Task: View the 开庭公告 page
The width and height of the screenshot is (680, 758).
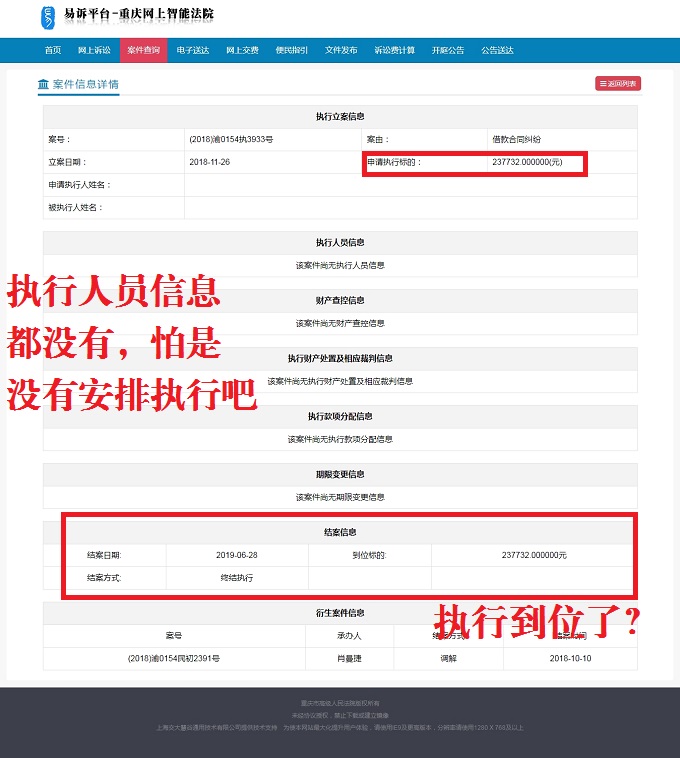Action: tap(447, 50)
